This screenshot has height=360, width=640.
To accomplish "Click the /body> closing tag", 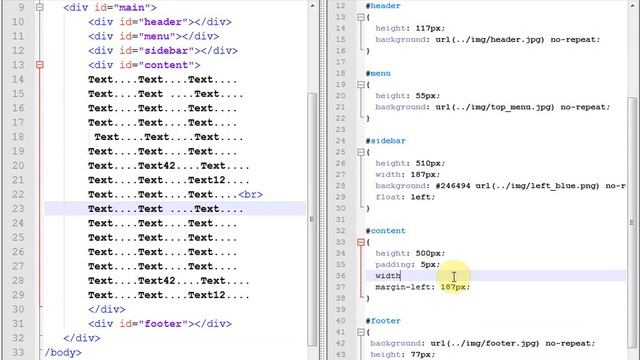I will [x=63, y=352].
